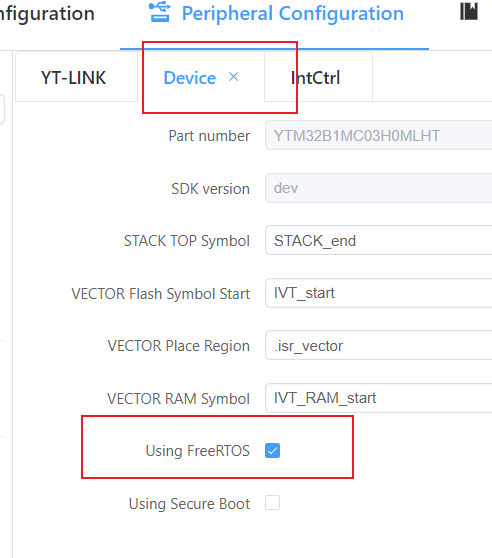The width and height of the screenshot is (492, 558).
Task: Open the bookmarked book icon at top right
Action: point(469,11)
